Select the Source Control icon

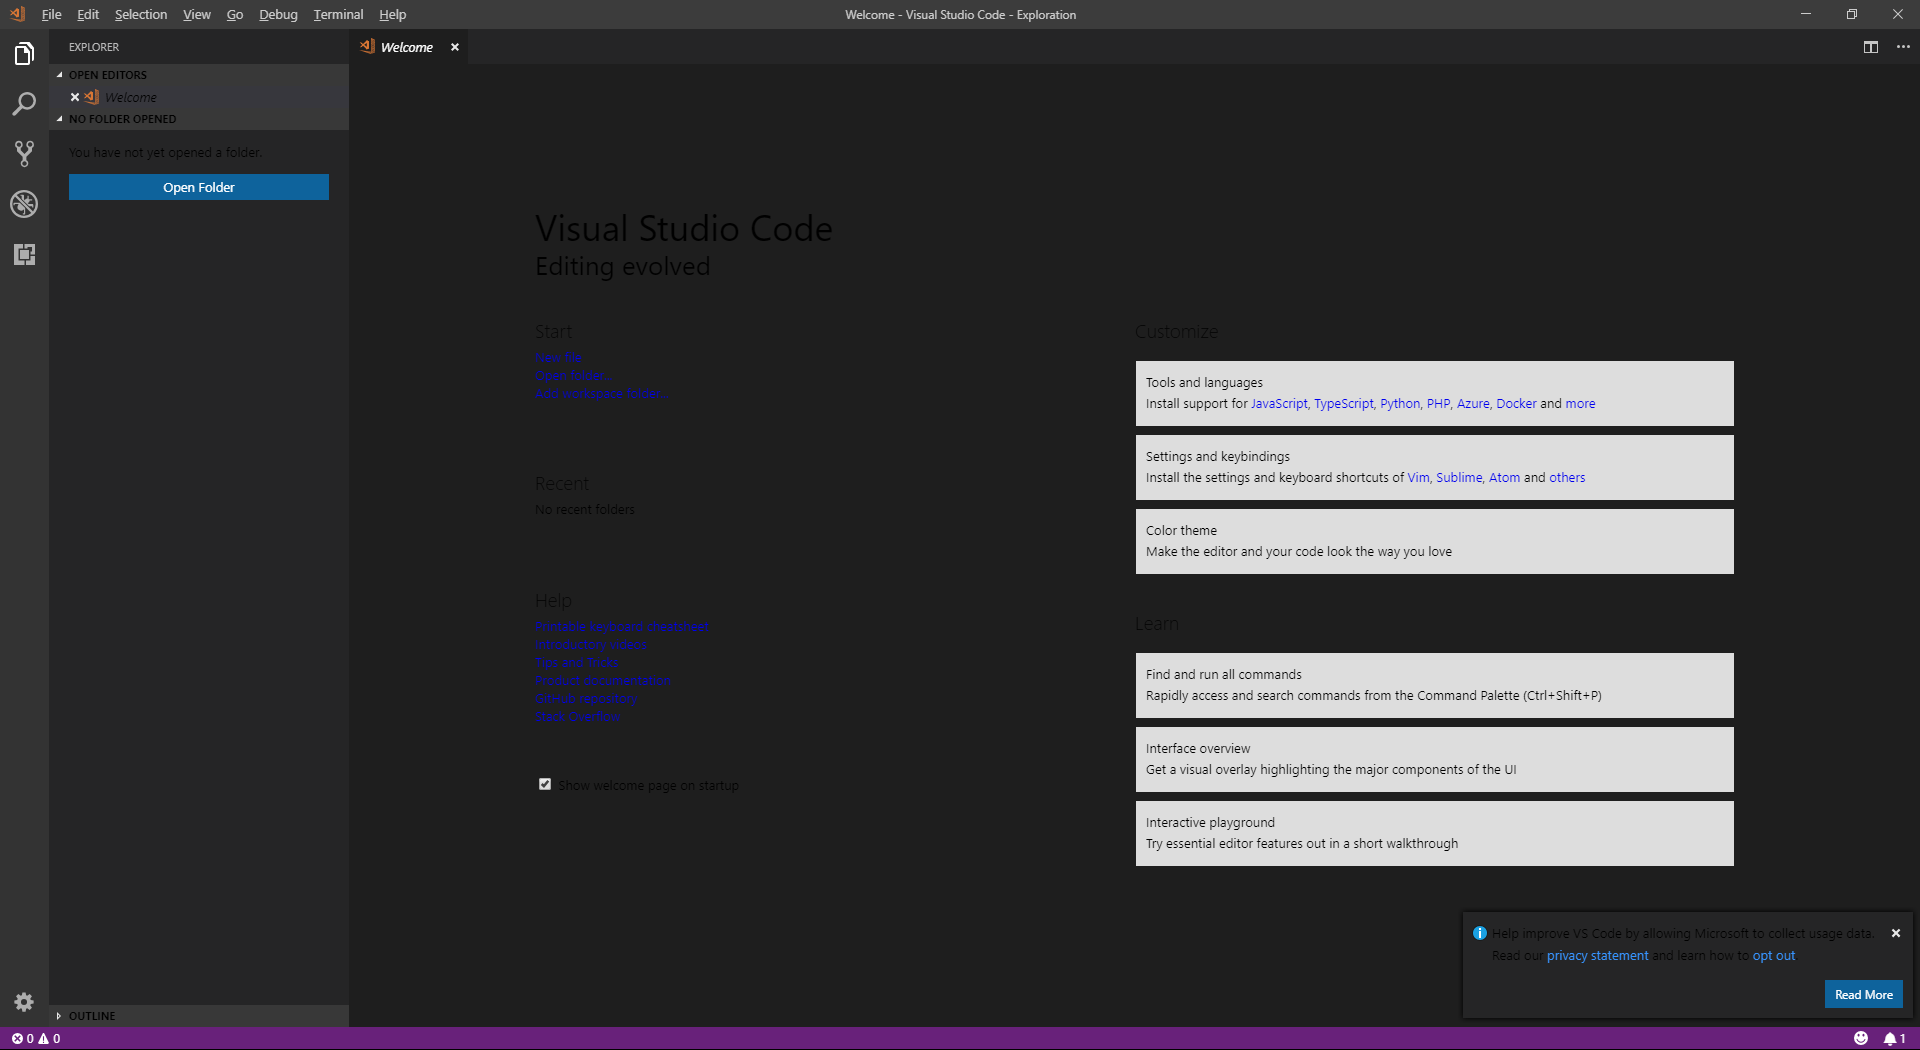click(23, 153)
